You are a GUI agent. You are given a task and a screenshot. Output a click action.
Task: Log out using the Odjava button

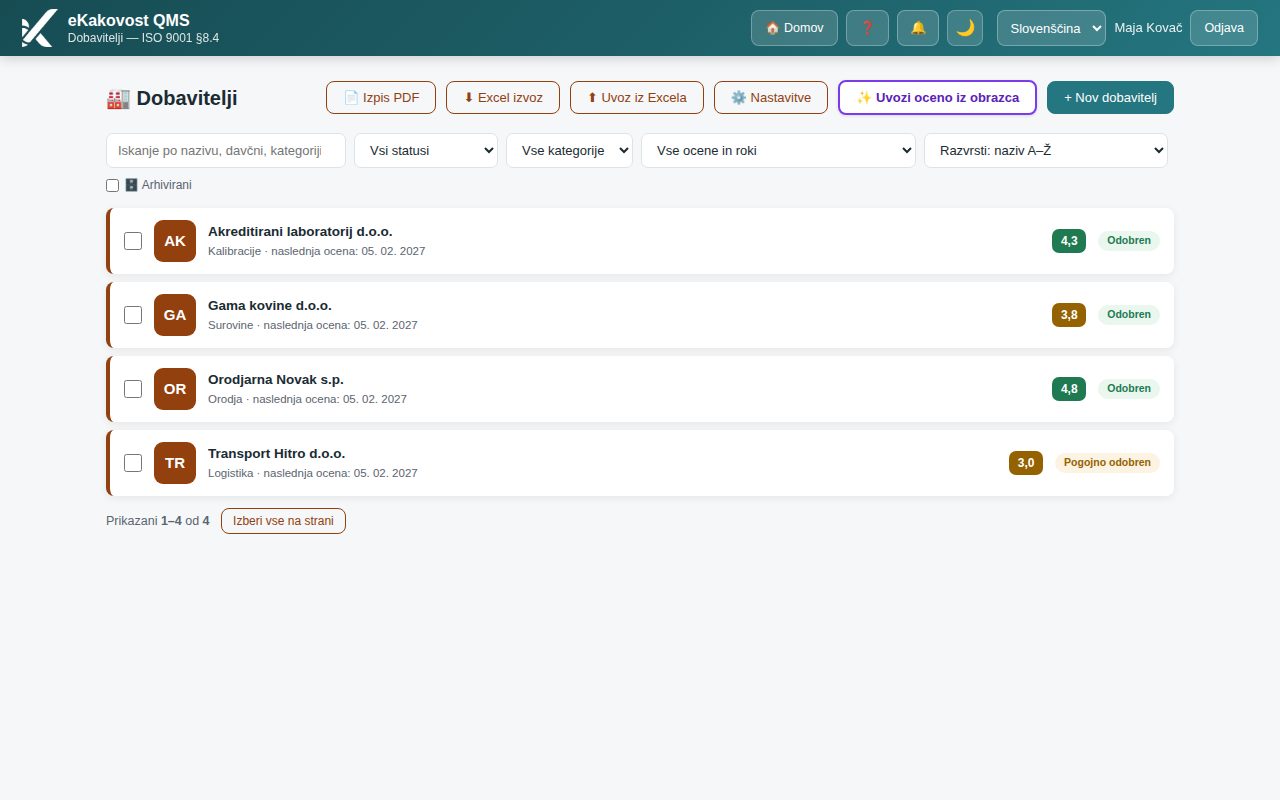1224,28
